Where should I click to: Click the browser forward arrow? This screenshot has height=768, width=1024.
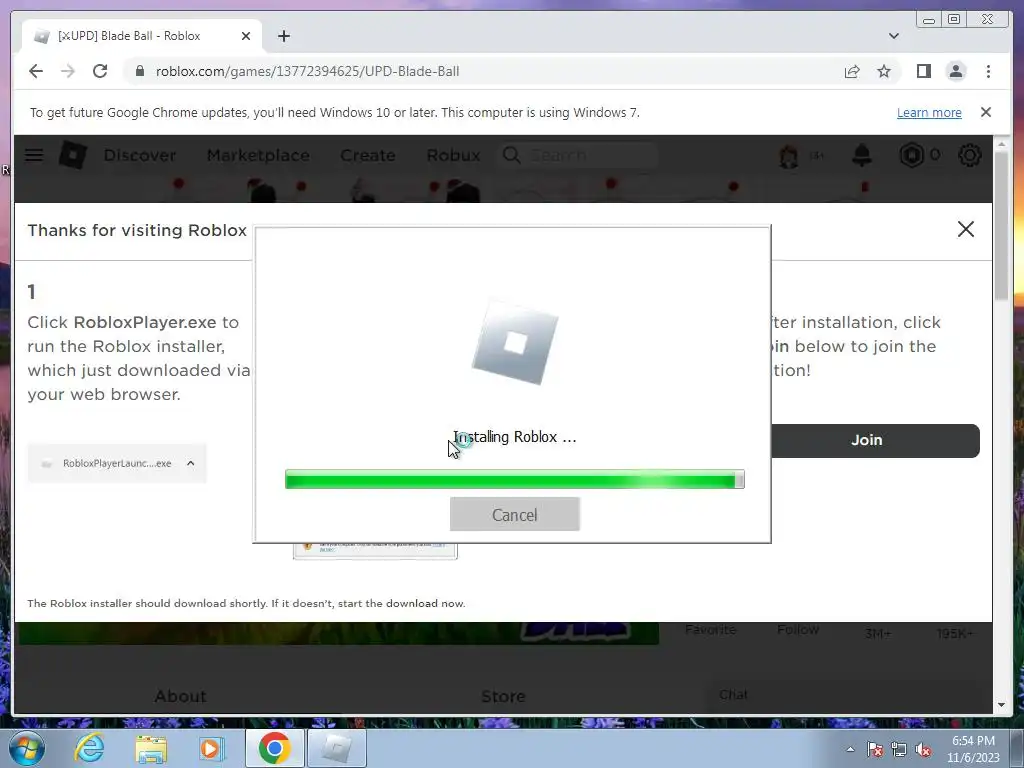pos(68,71)
